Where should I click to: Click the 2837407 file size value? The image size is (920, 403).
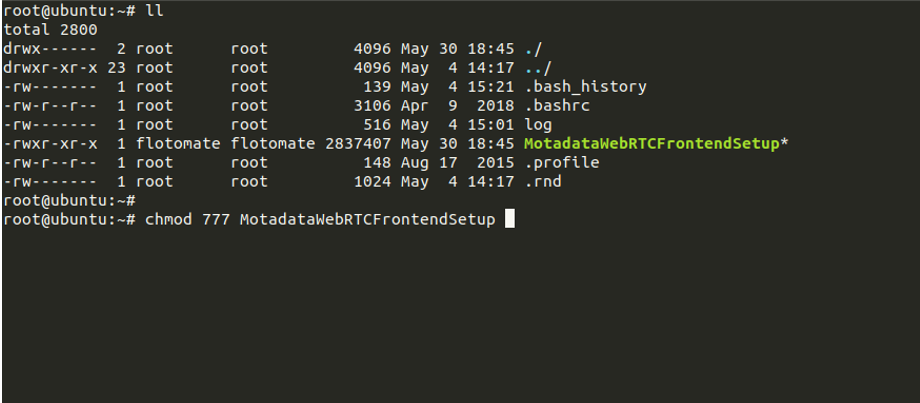point(358,144)
